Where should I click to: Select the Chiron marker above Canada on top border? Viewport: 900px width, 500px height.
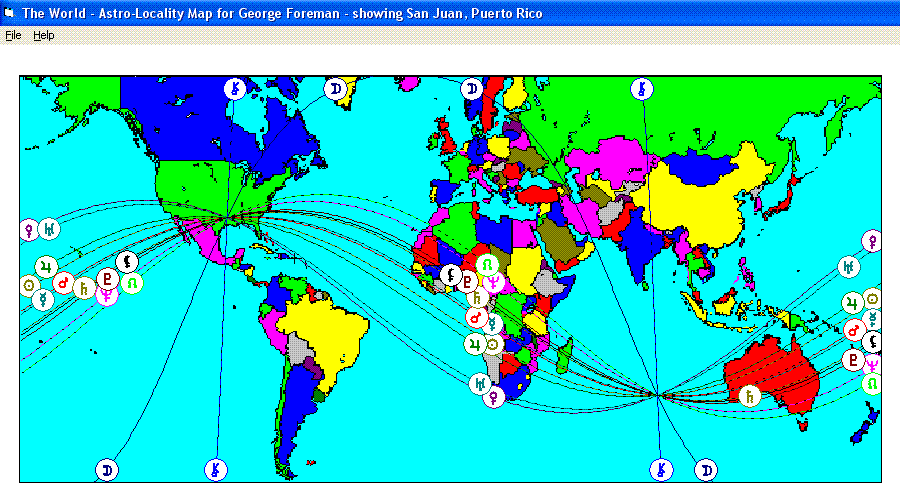234,89
